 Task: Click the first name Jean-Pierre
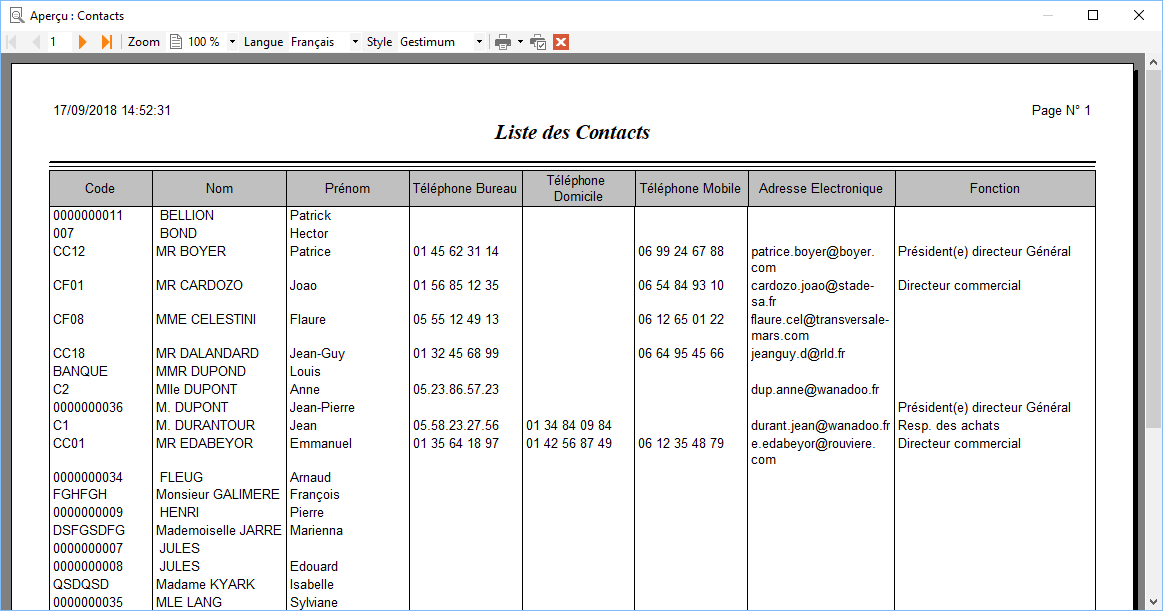coord(322,408)
